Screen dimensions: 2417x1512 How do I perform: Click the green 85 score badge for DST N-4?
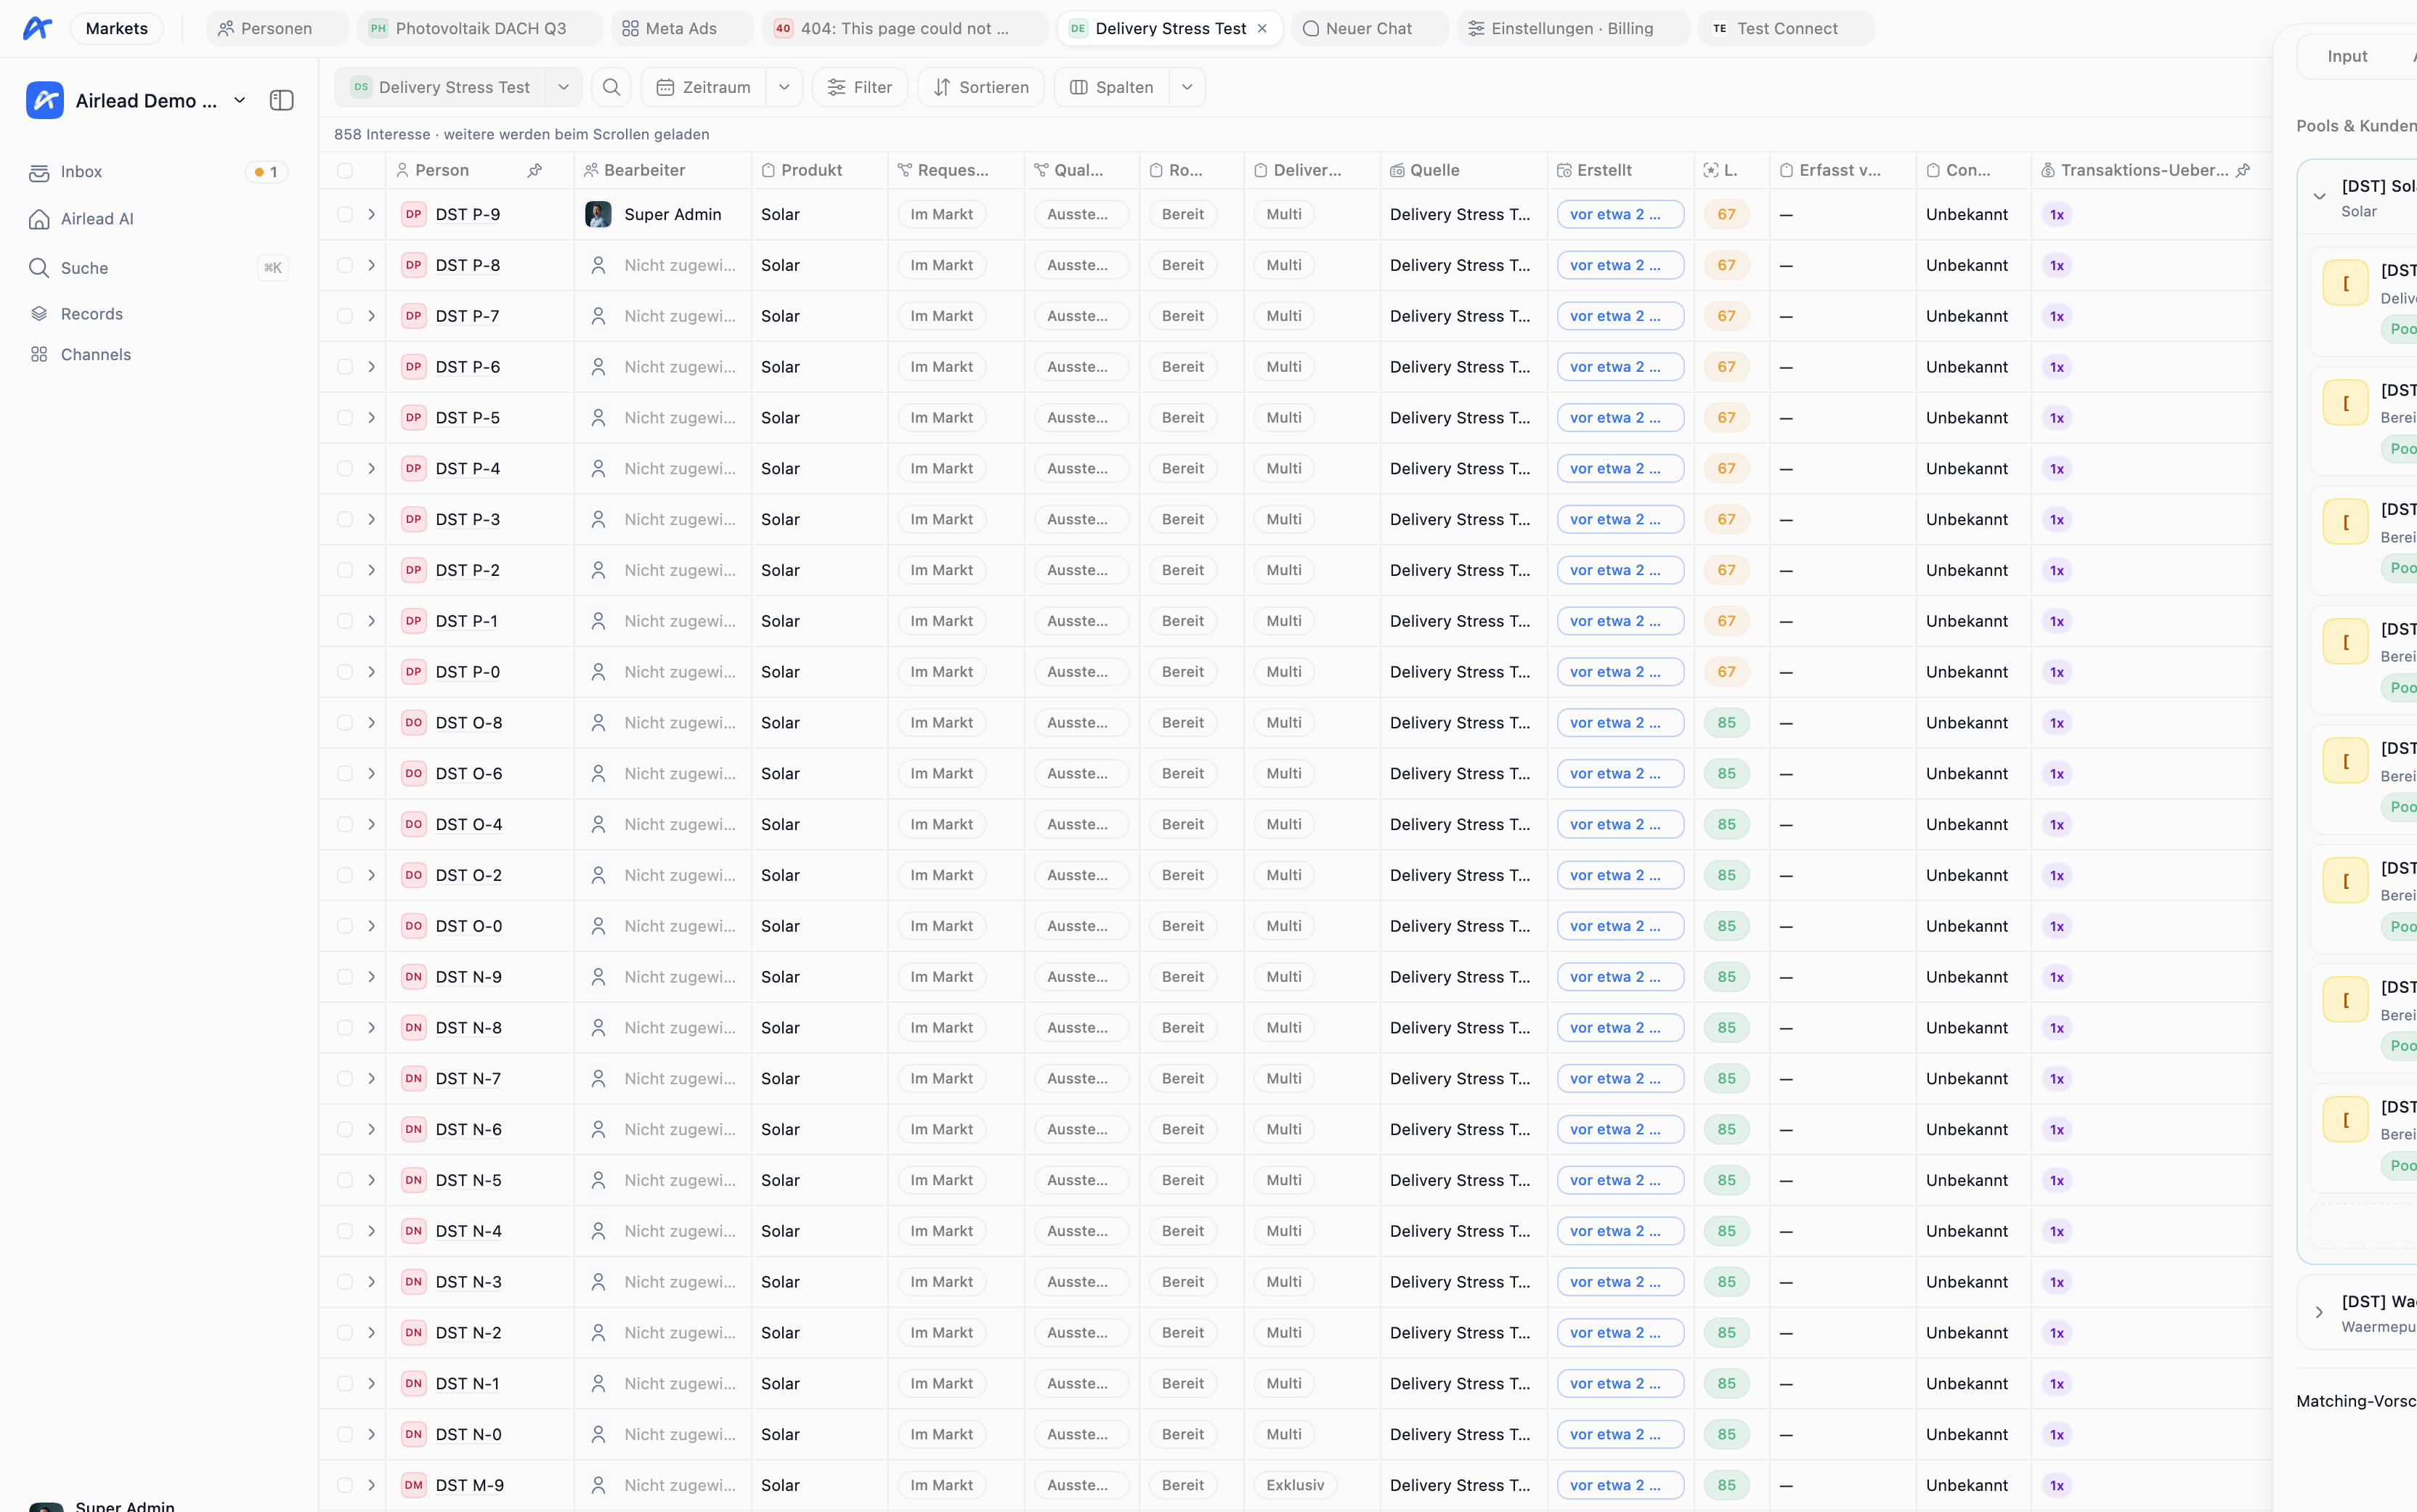[1726, 1231]
